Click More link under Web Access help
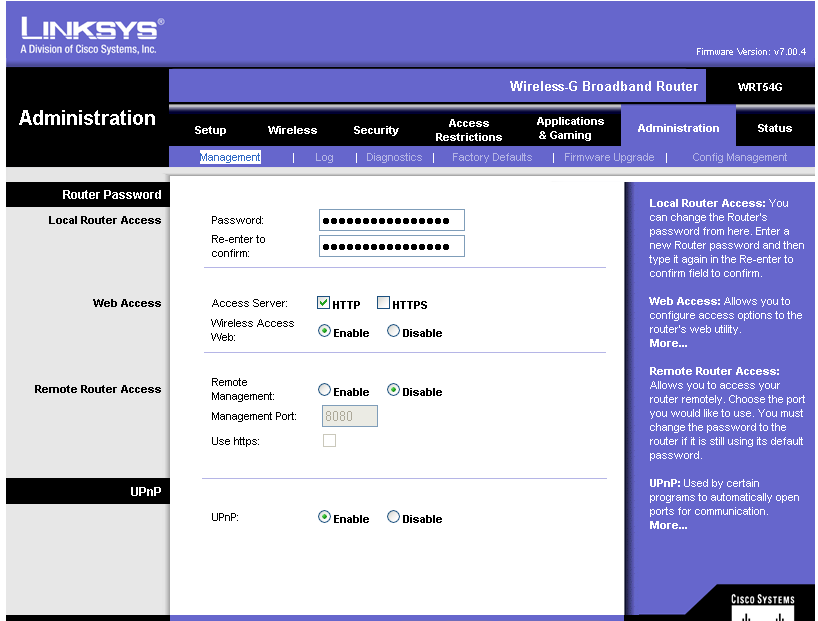This screenshot has width=818, height=621. coord(668,343)
